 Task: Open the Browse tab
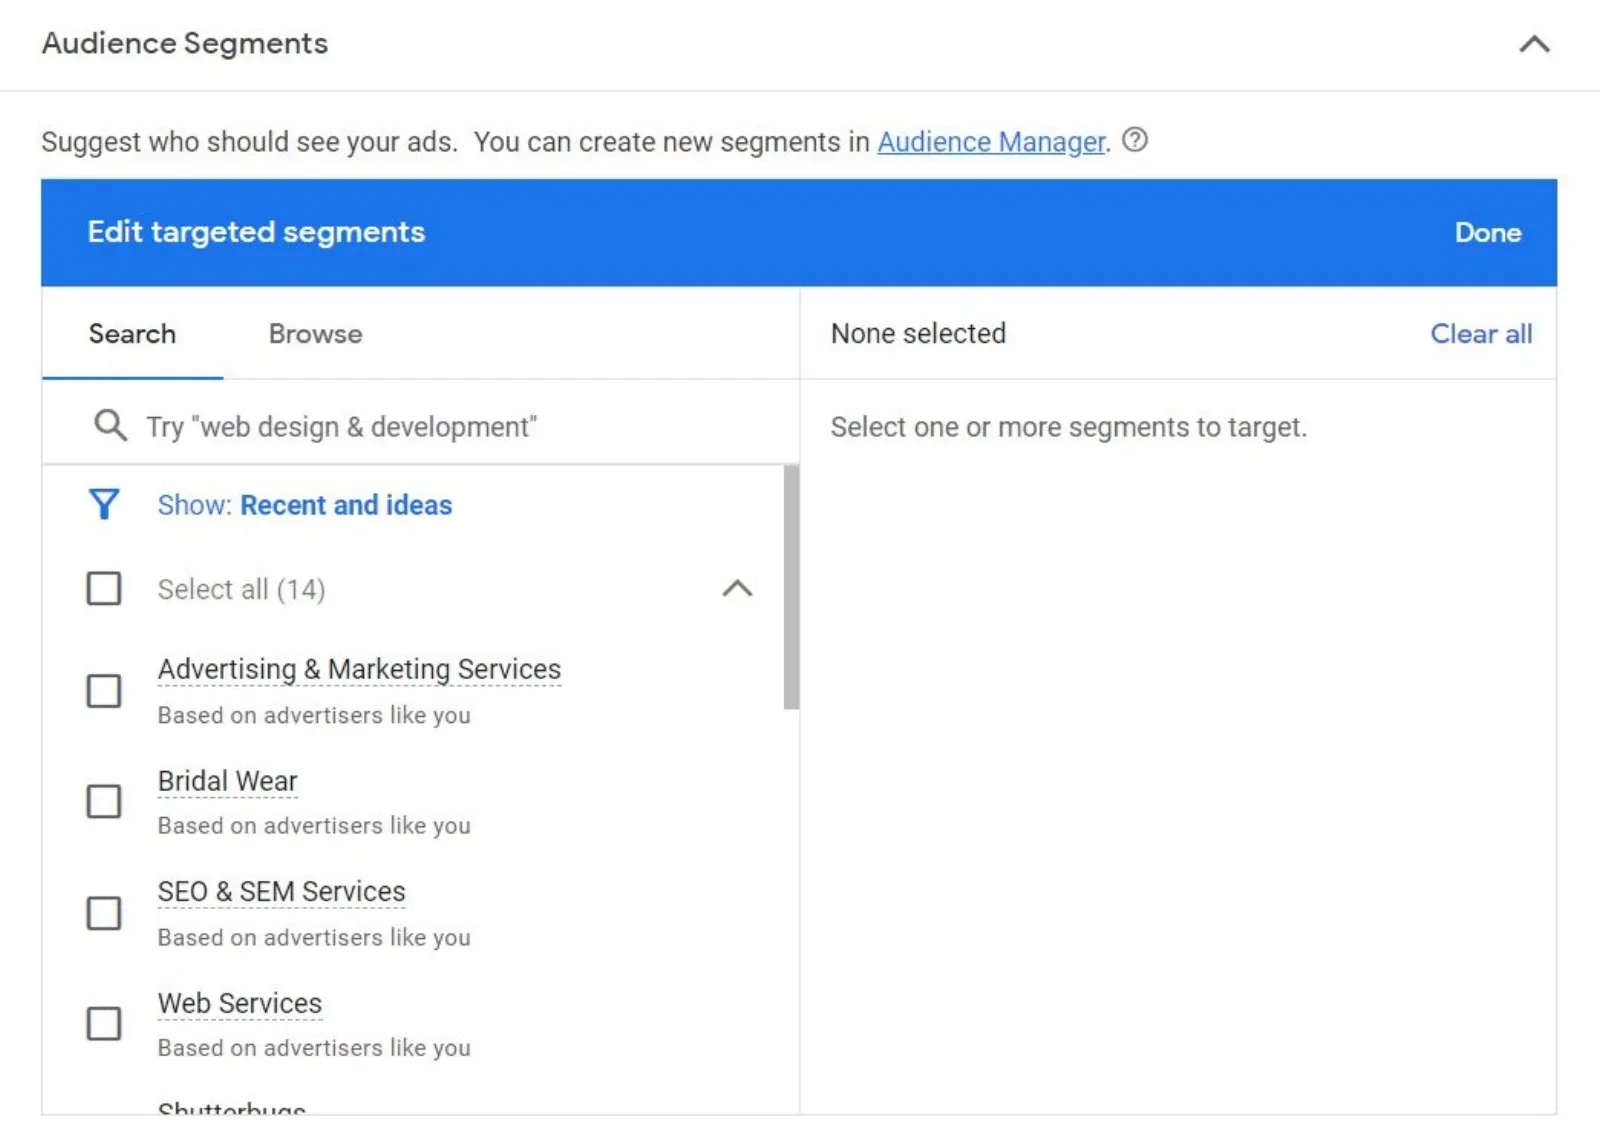point(315,334)
